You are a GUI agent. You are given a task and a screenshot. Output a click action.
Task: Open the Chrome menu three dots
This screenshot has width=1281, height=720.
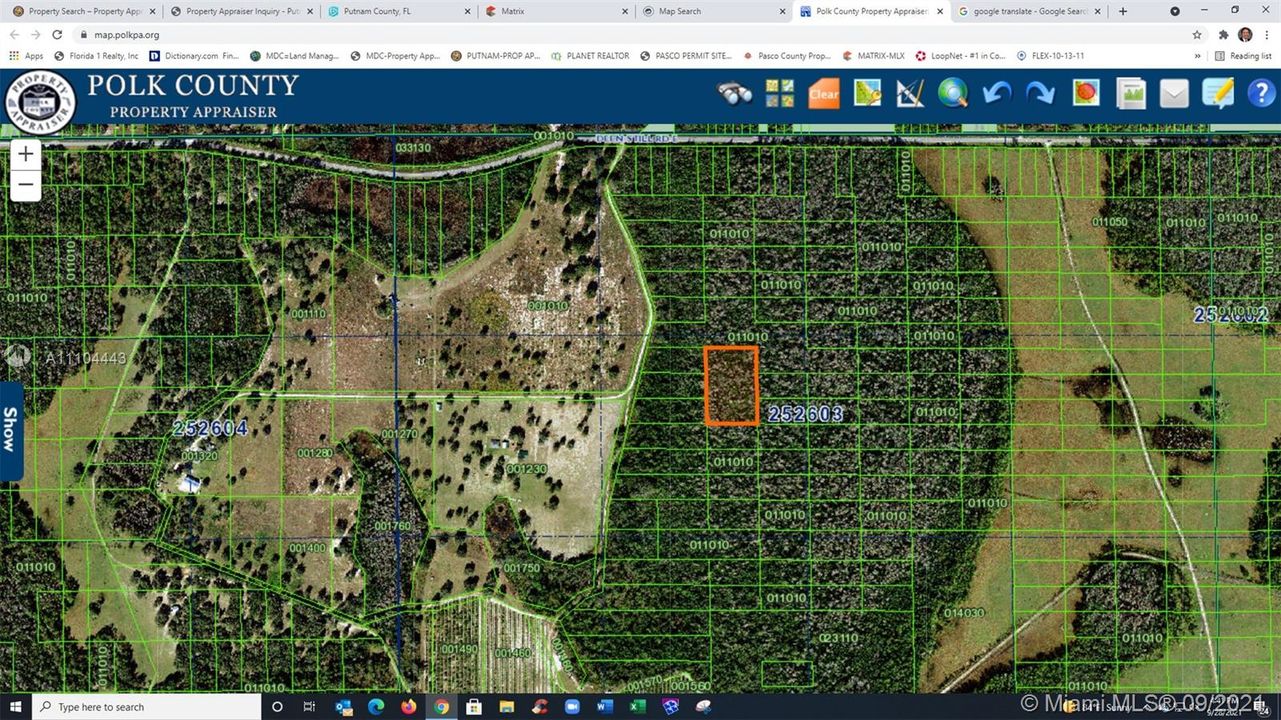click(1268, 34)
